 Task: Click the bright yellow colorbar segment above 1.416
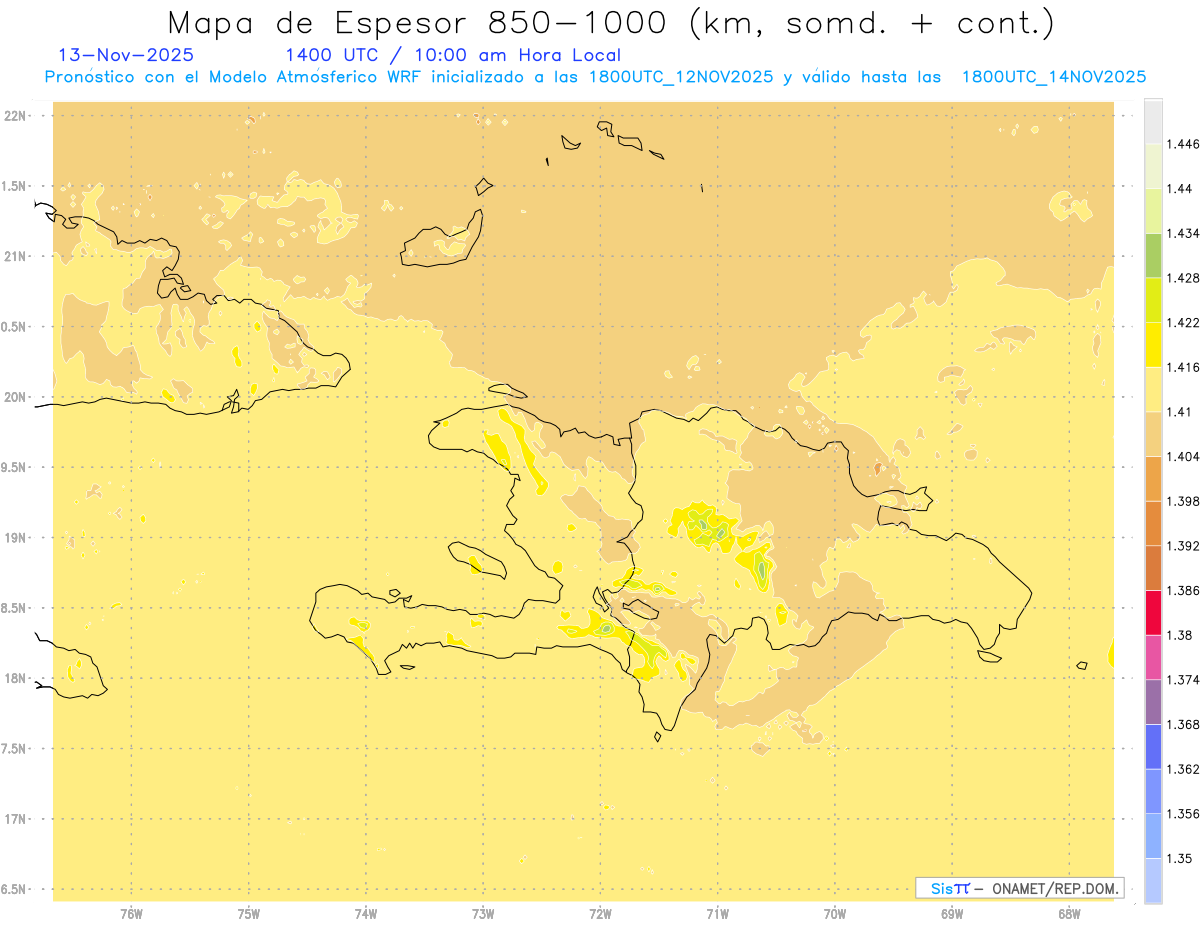pos(1153,344)
